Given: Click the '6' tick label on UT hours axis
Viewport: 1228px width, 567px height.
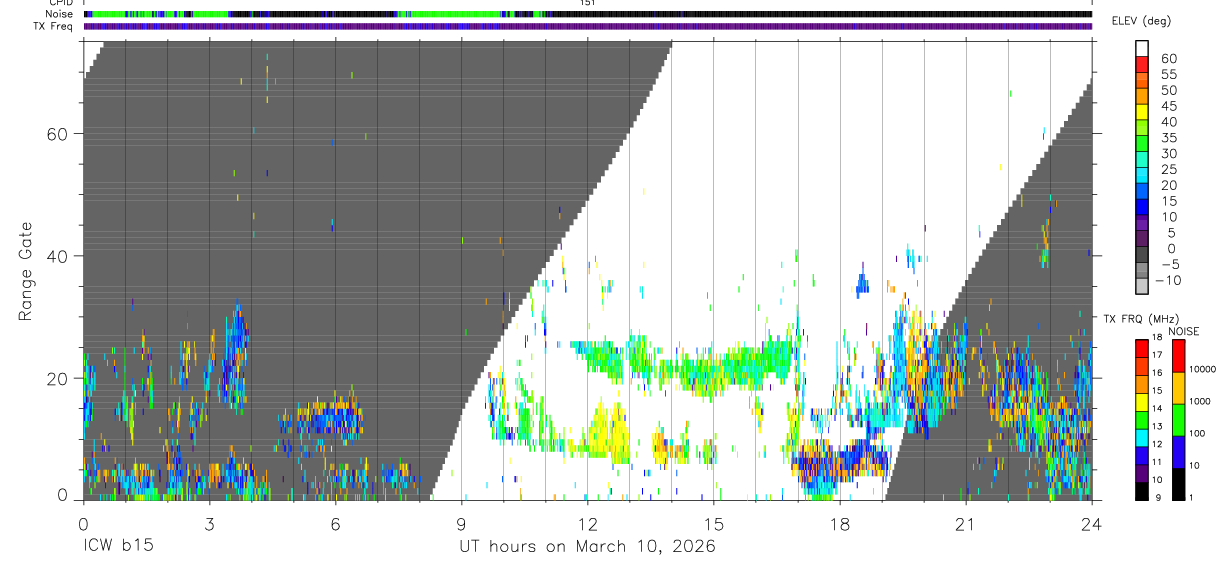Looking at the screenshot, I should coord(335,524).
